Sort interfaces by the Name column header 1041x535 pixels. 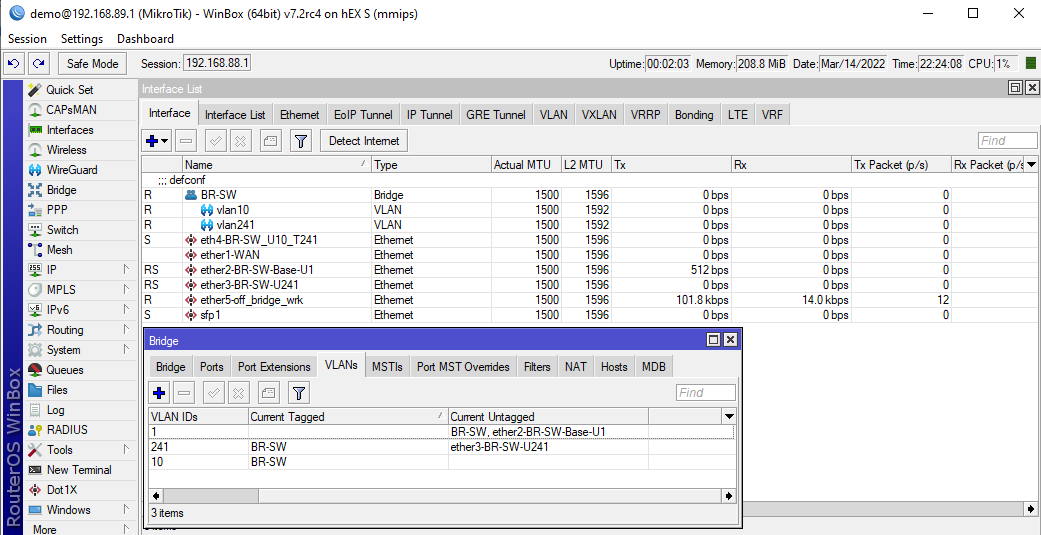[277, 165]
